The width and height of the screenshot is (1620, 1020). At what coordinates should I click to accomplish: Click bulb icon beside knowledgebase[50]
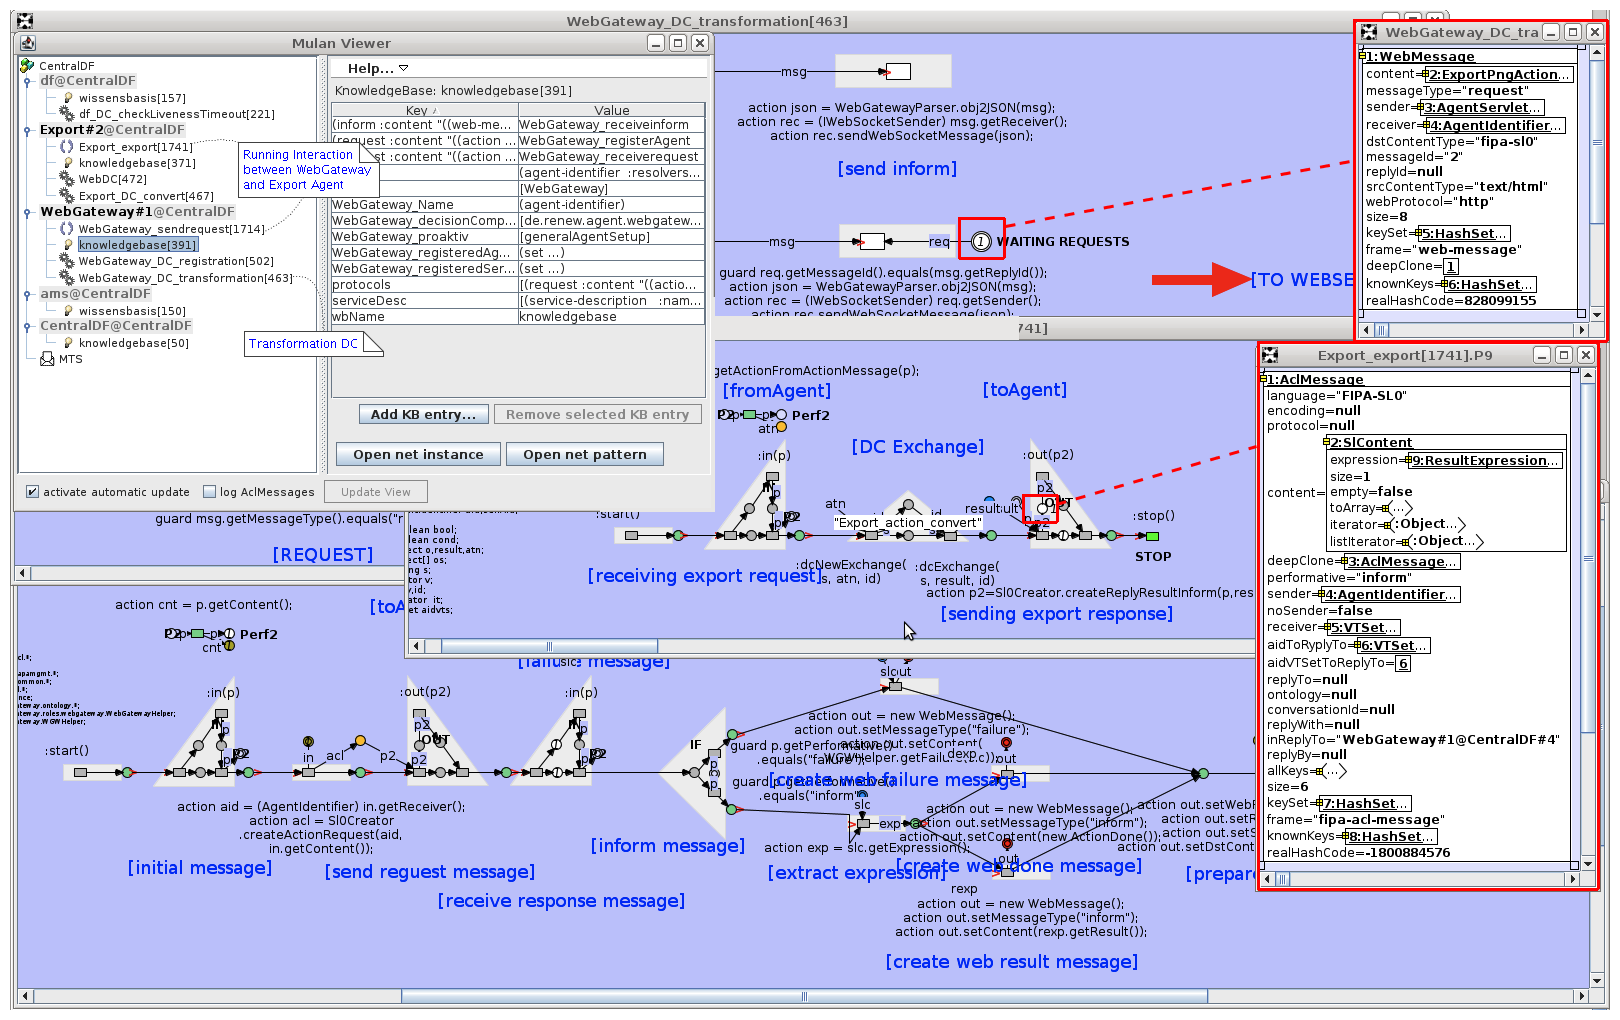click(68, 343)
